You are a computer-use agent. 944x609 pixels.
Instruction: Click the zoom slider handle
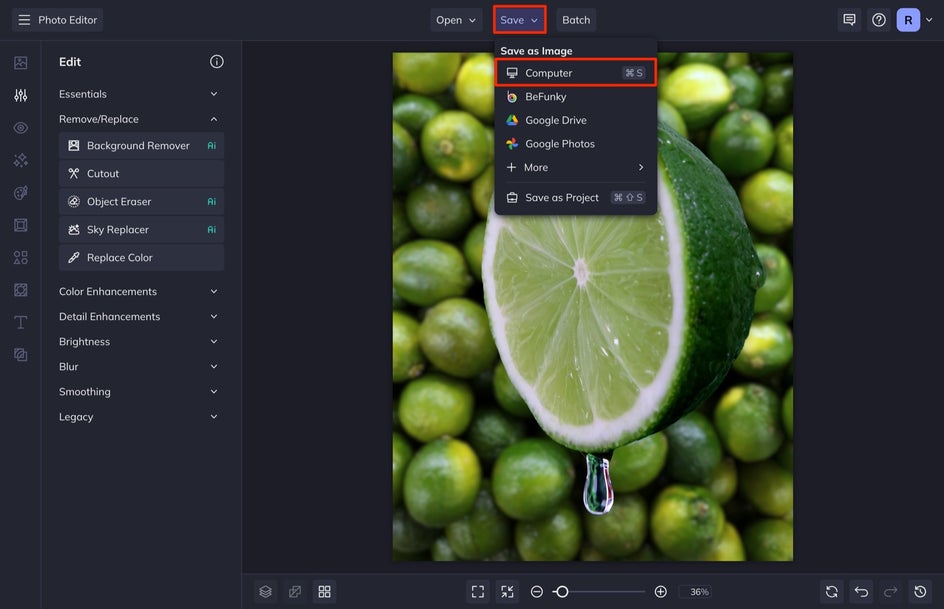(562, 592)
